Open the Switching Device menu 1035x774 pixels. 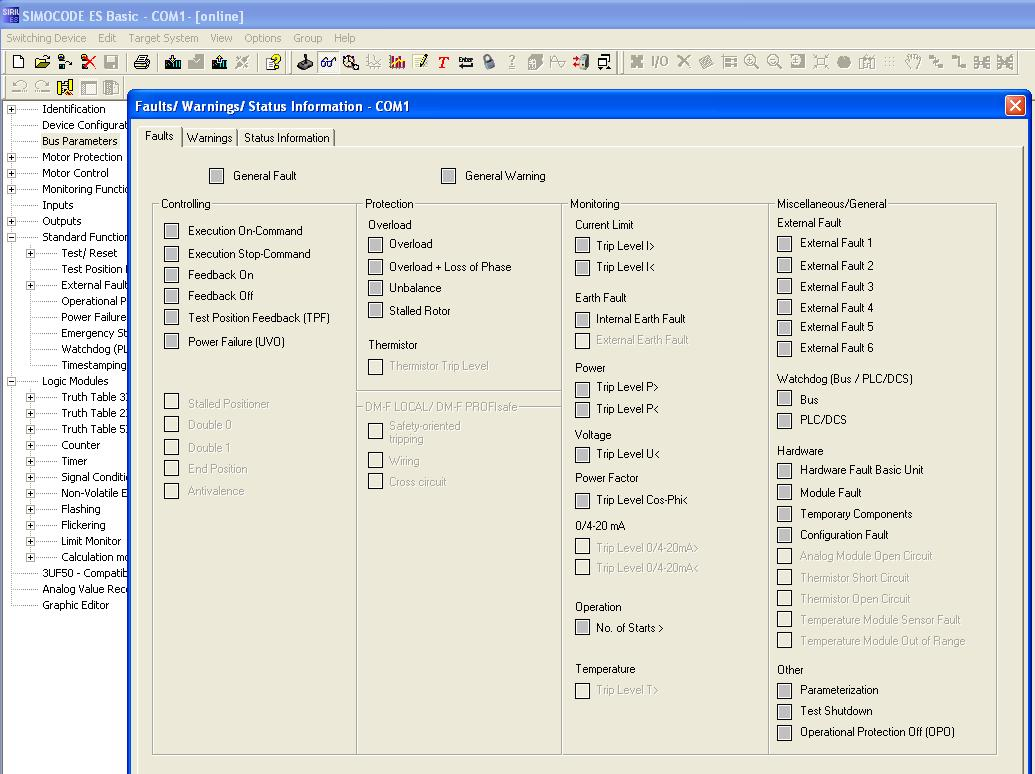(46, 38)
